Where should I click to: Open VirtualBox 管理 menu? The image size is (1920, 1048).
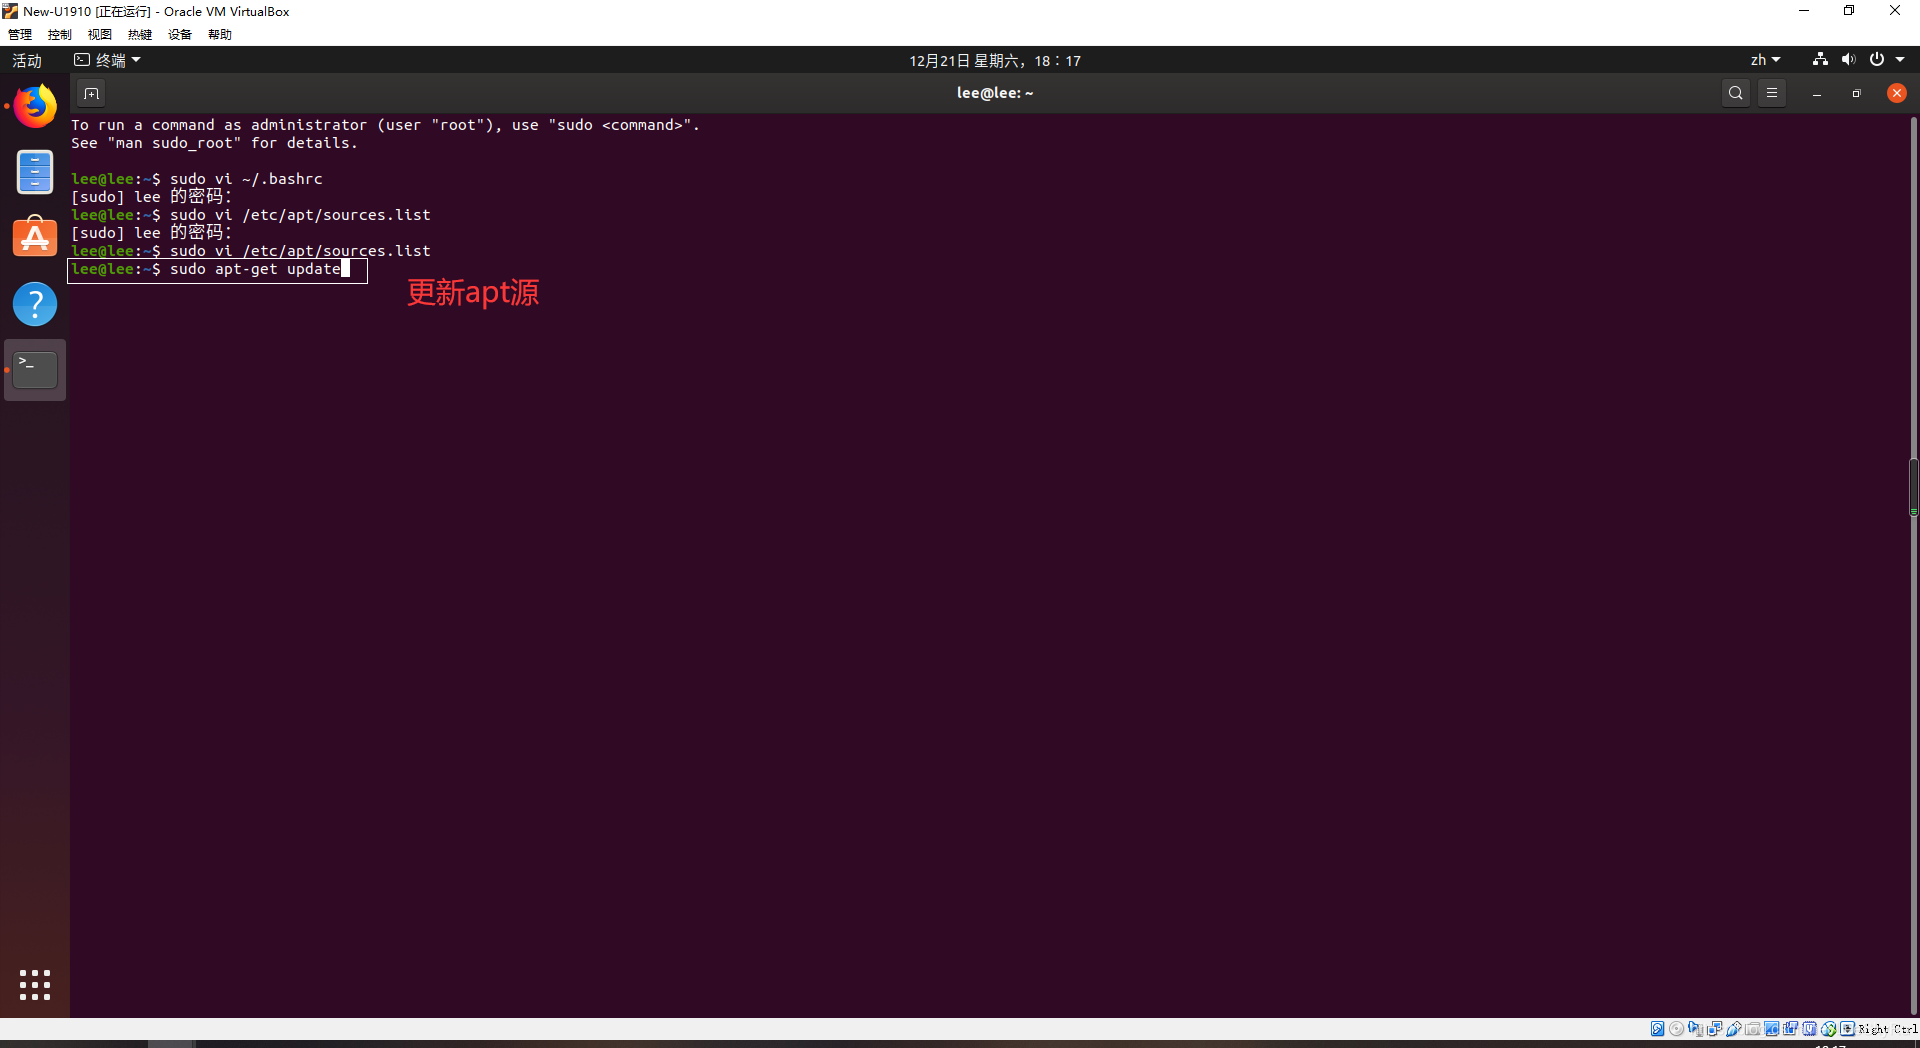pyautogui.click(x=20, y=35)
